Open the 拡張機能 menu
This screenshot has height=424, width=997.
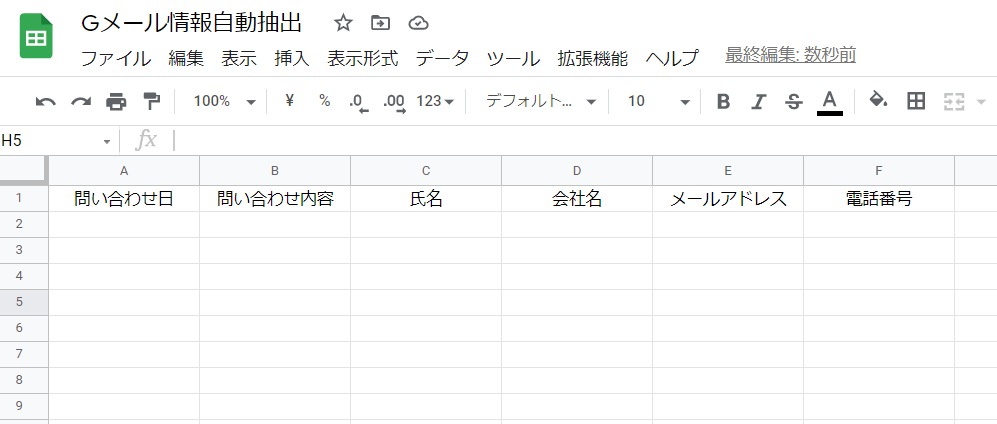click(x=593, y=58)
